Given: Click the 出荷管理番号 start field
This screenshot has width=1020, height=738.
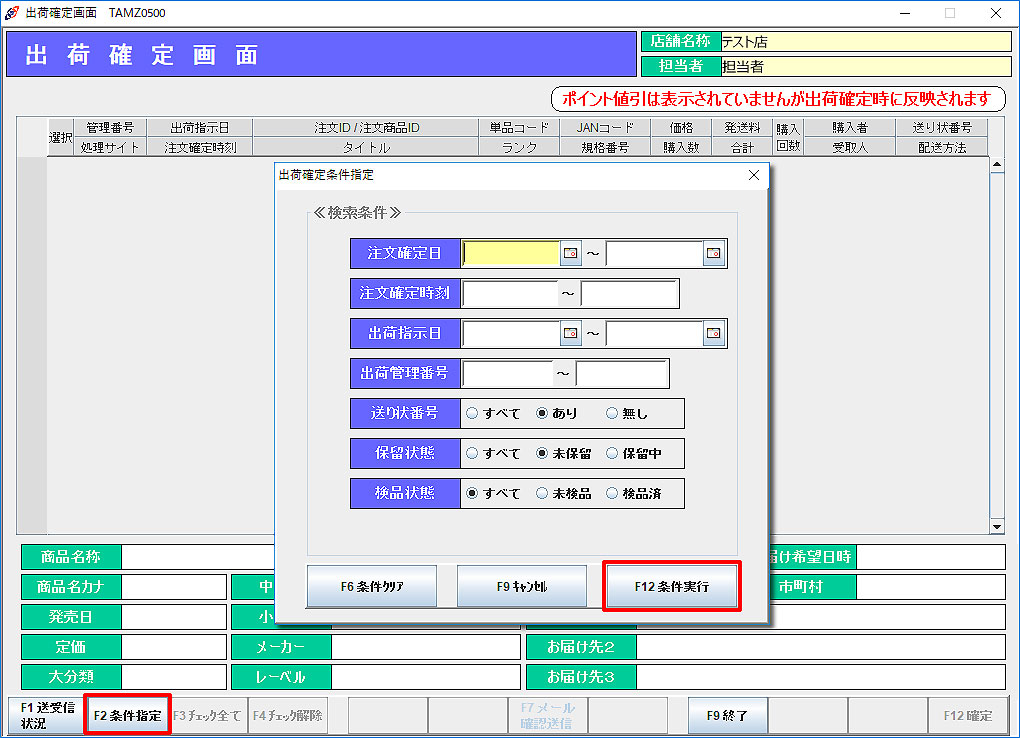Looking at the screenshot, I should 507,374.
